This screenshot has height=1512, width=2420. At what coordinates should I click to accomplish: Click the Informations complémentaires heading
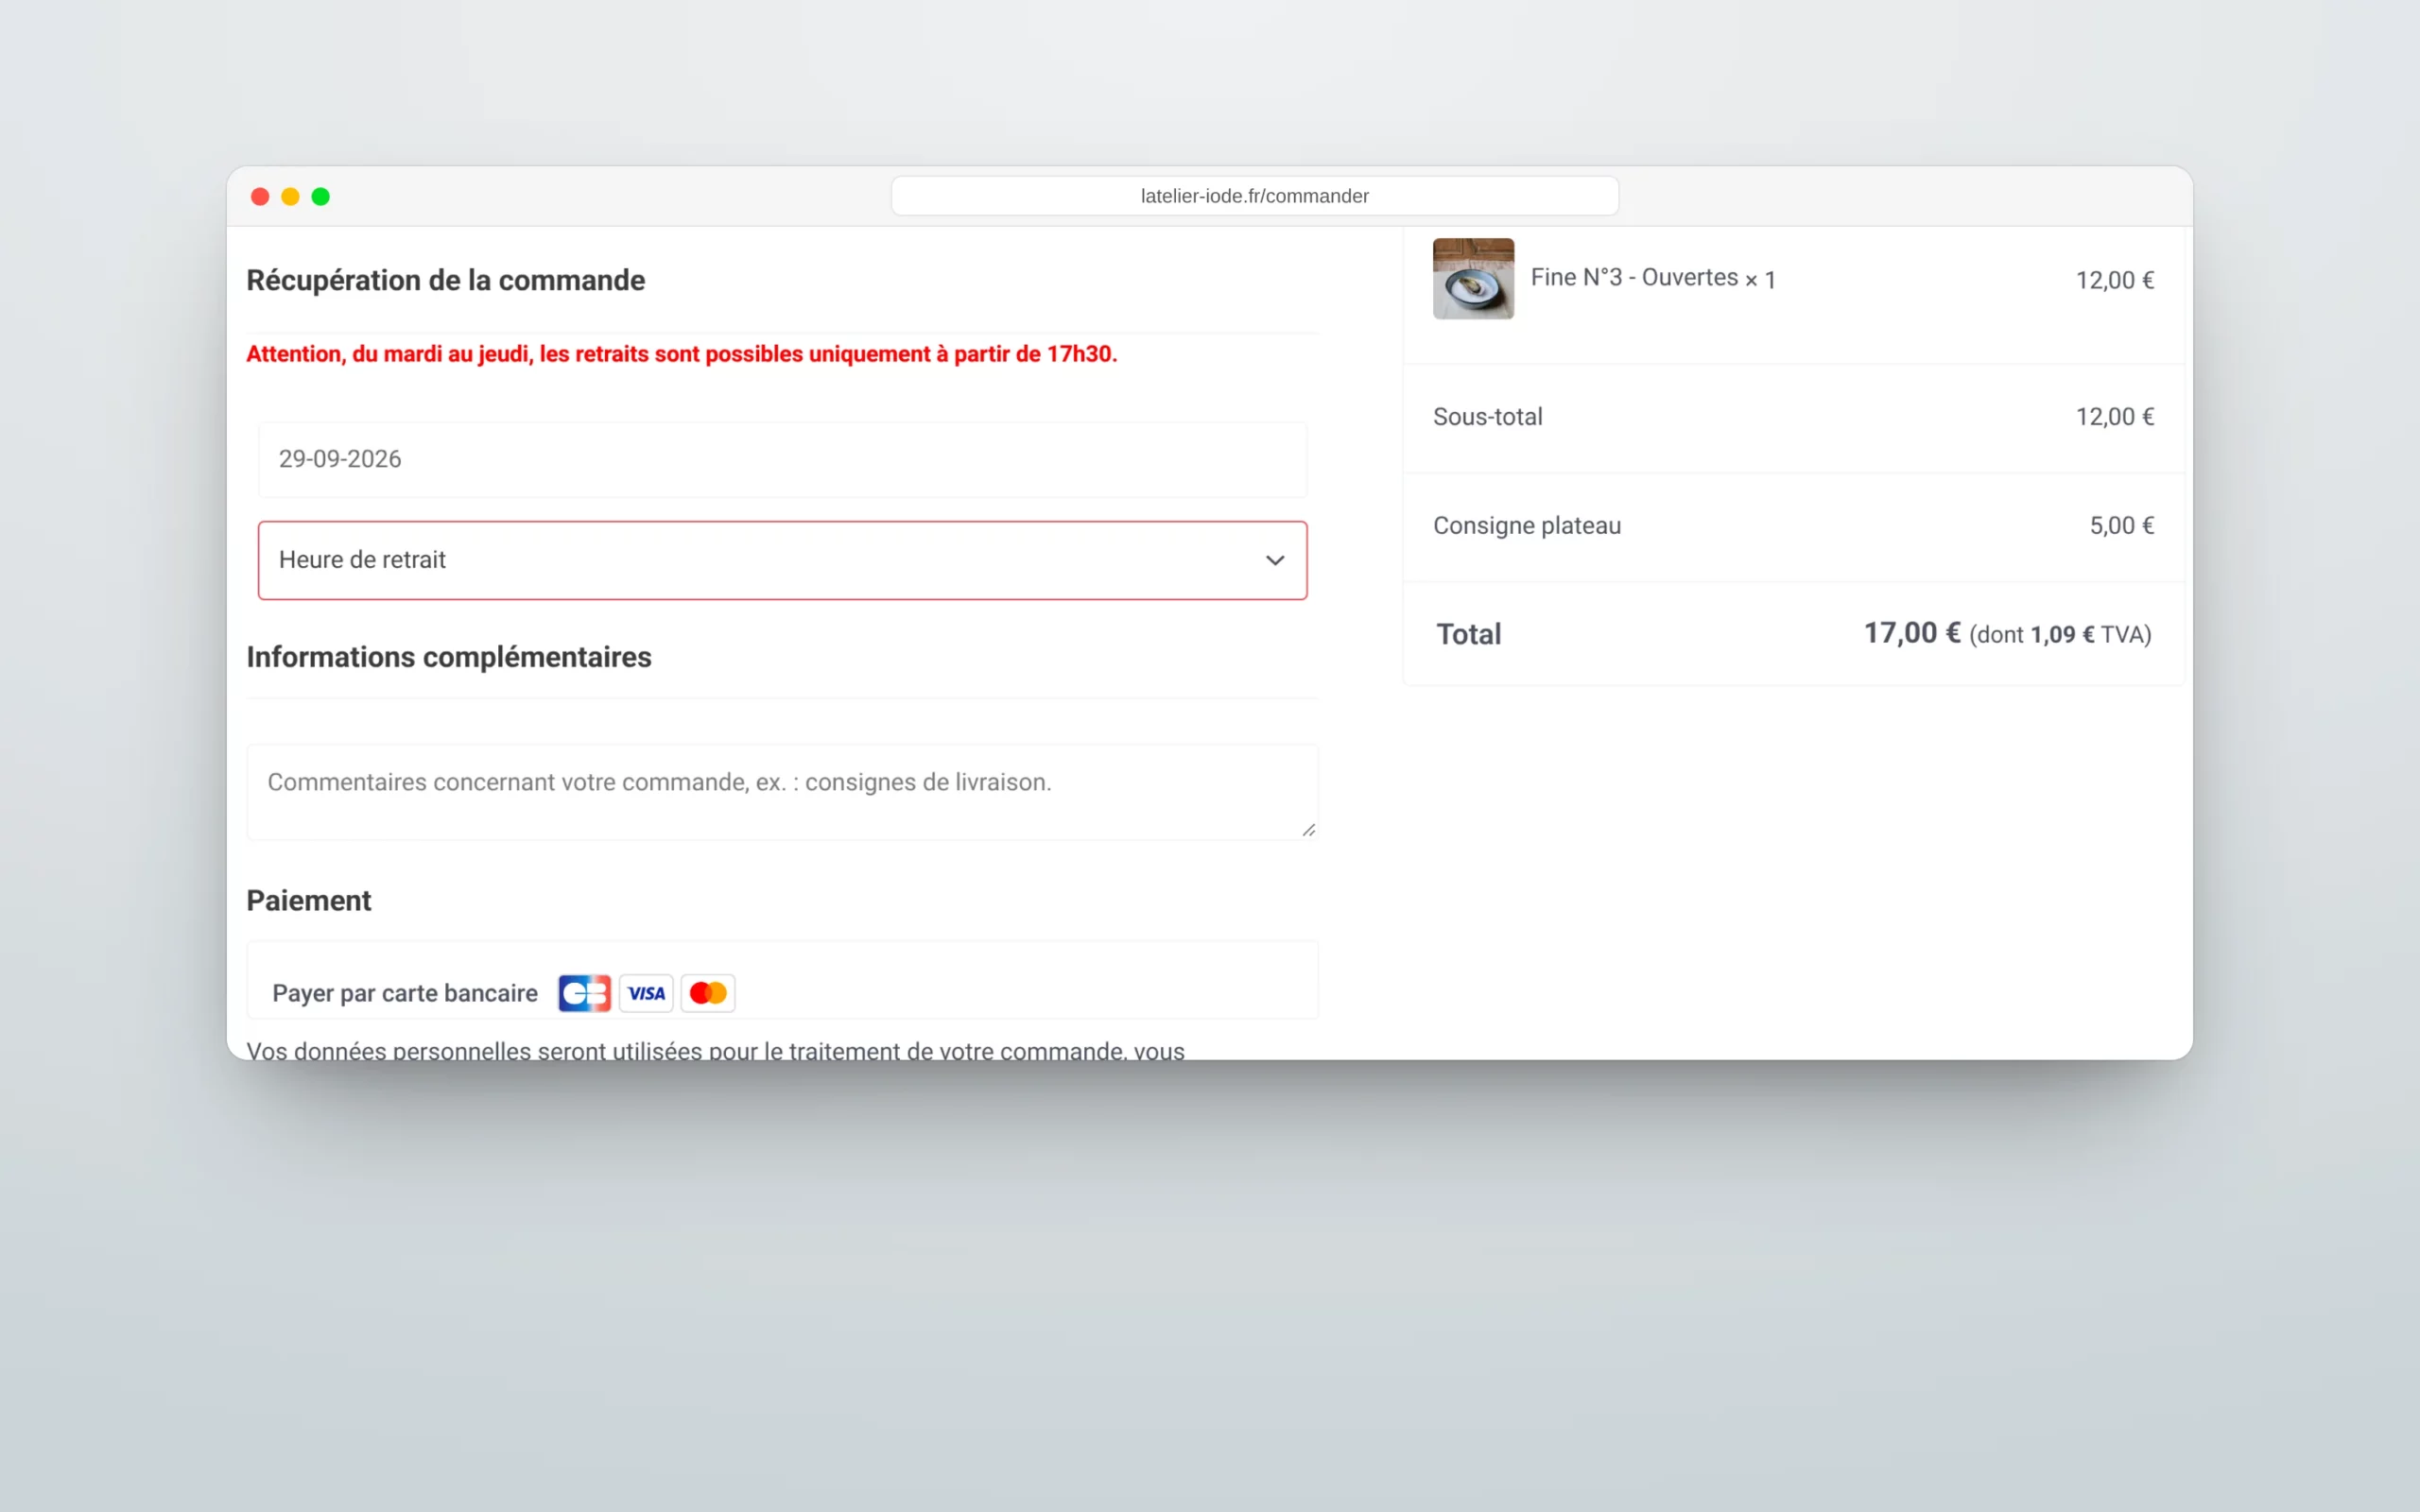tap(449, 657)
